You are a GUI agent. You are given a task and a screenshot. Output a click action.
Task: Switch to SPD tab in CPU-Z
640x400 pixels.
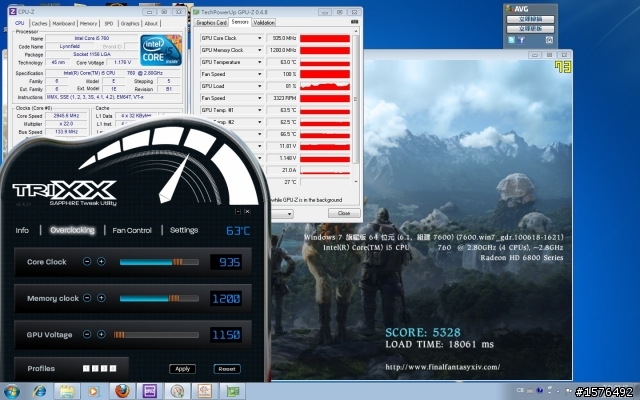[x=109, y=24]
